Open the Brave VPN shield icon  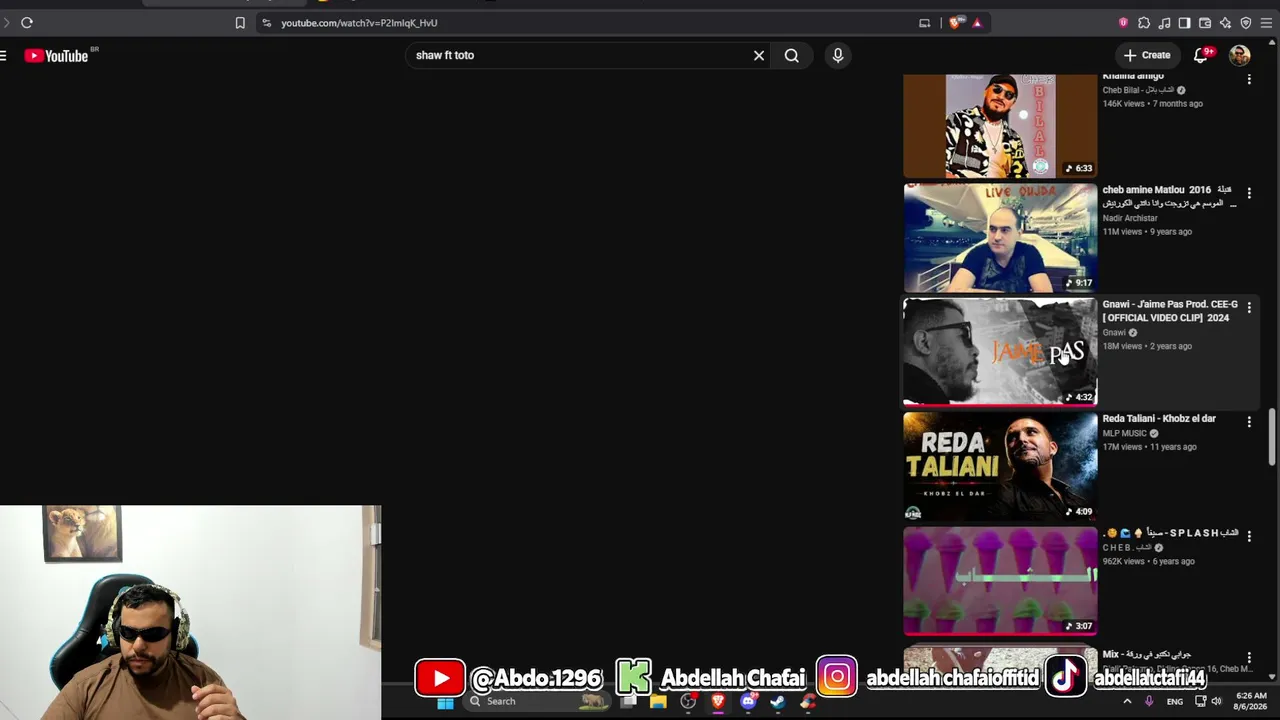[1246, 23]
